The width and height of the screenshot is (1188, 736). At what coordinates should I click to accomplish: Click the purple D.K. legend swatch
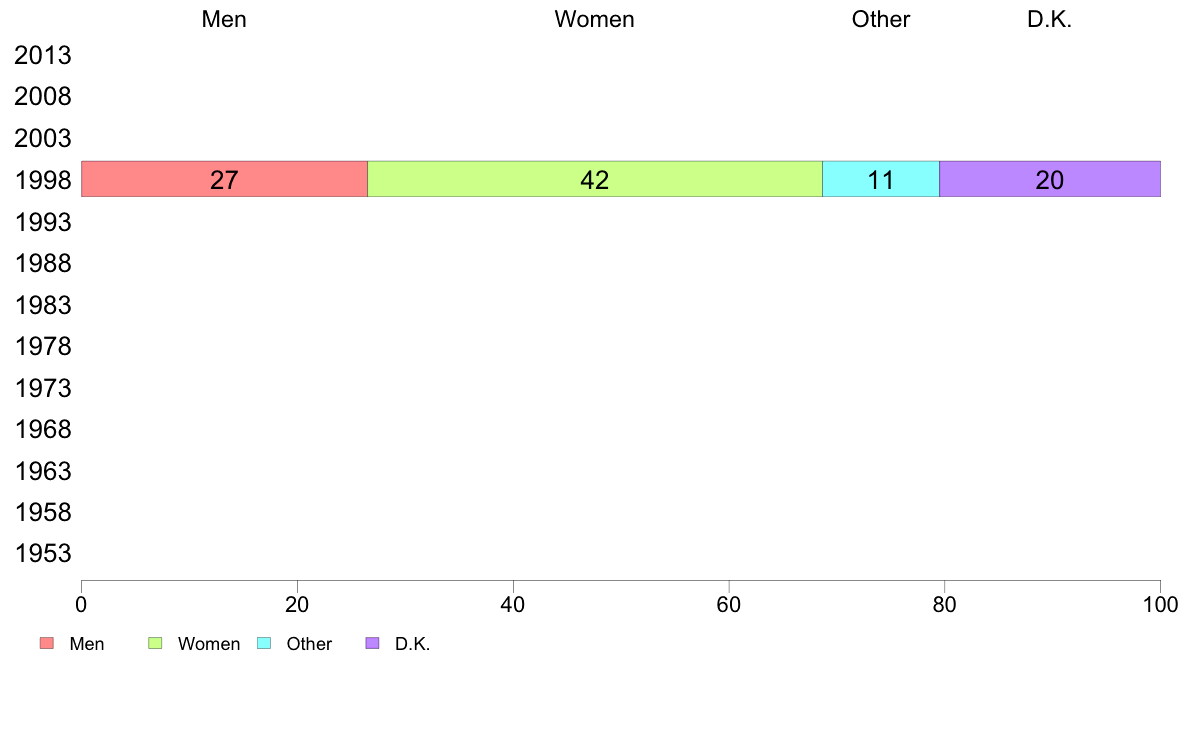372,643
